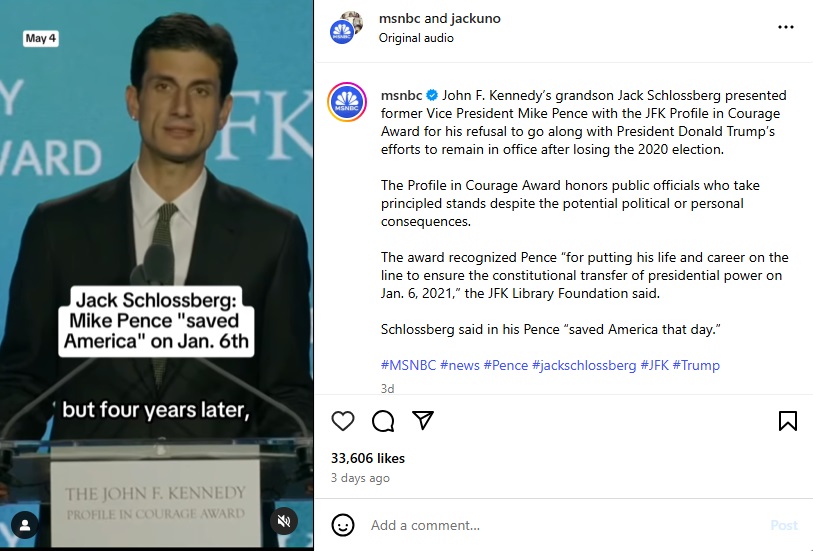Open emoji picker in comment box

(343, 525)
